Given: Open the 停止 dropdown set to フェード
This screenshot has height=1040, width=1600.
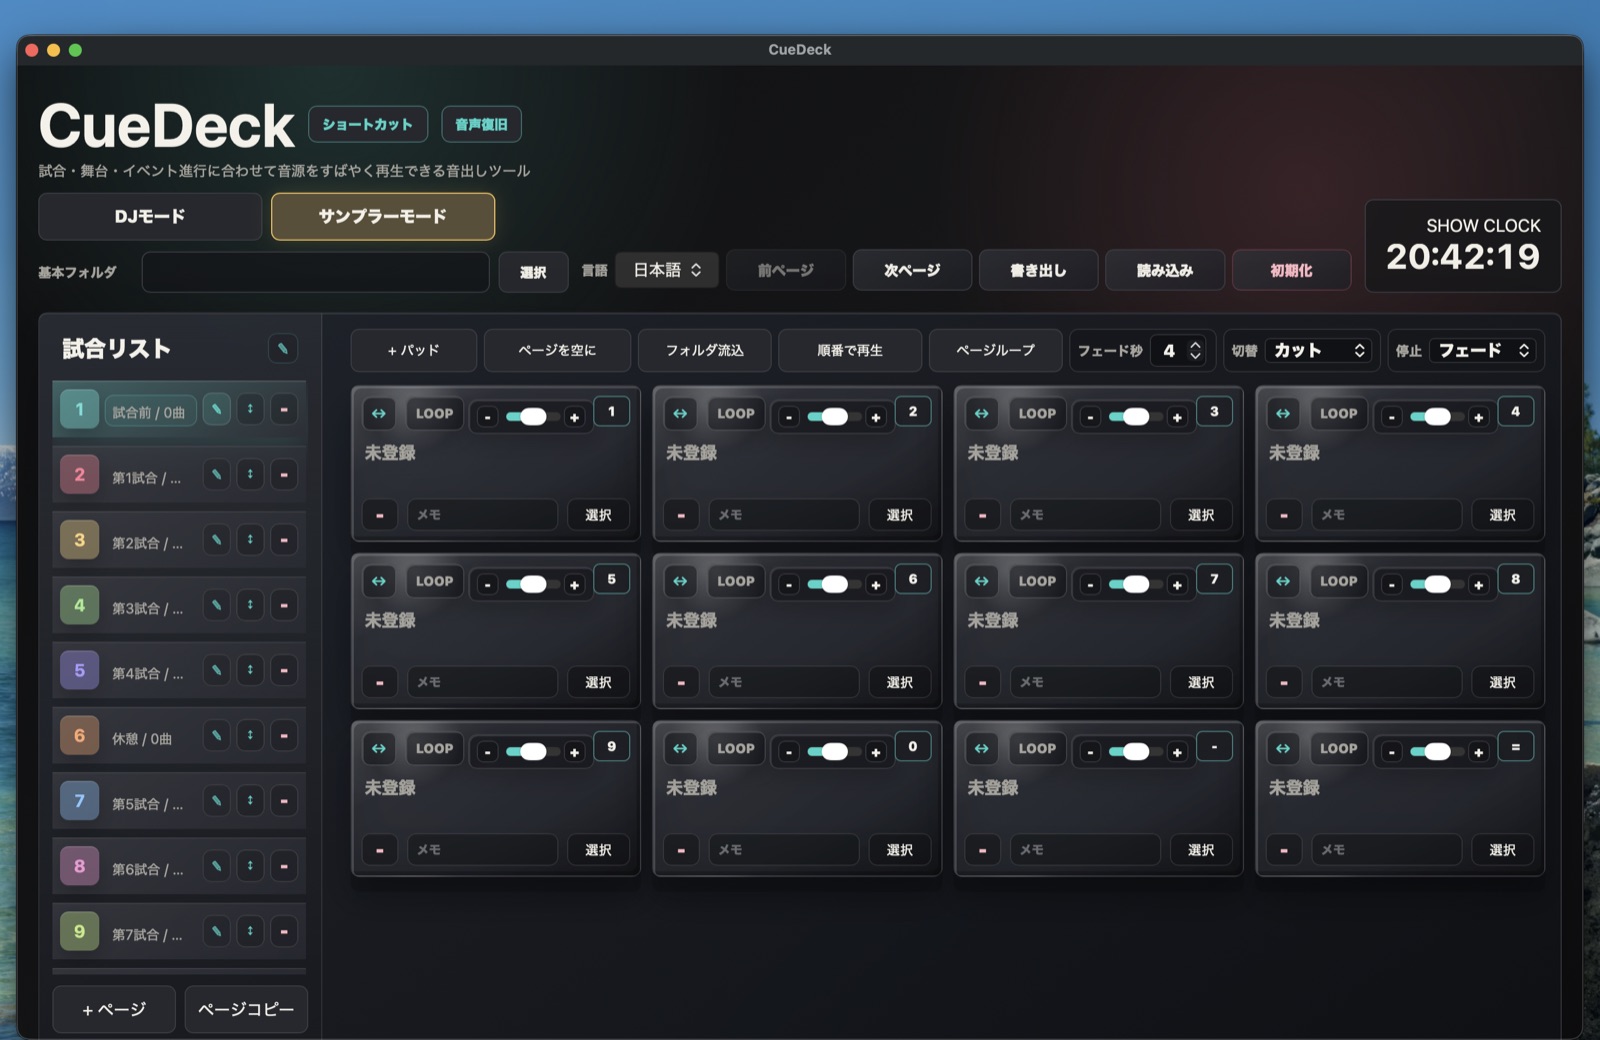Looking at the screenshot, I should 1484,350.
